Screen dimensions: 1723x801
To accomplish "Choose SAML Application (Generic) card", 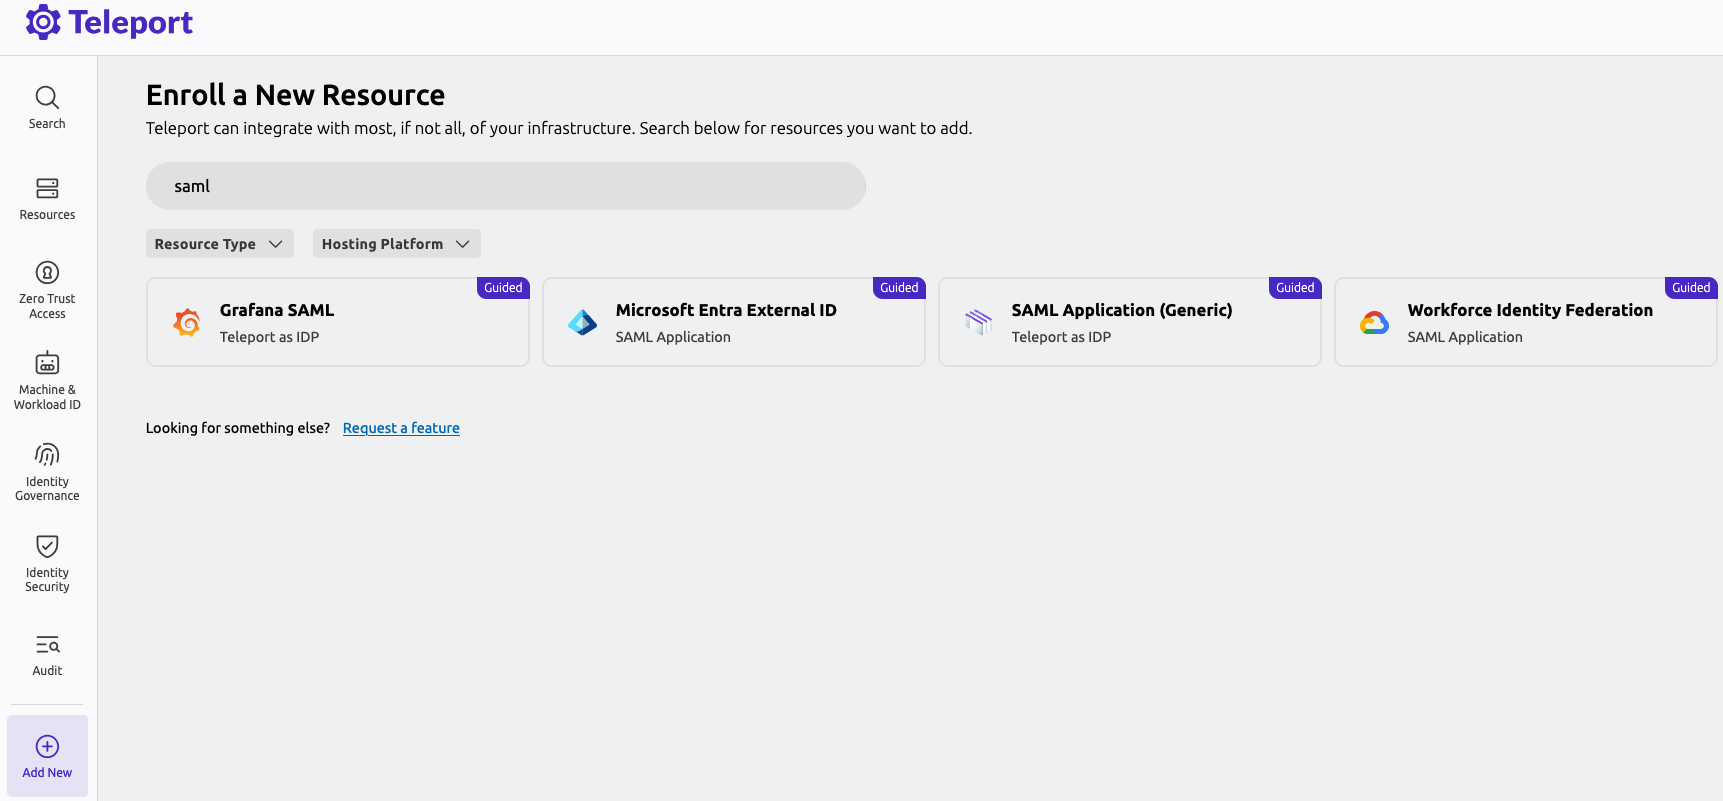I will point(1129,322).
